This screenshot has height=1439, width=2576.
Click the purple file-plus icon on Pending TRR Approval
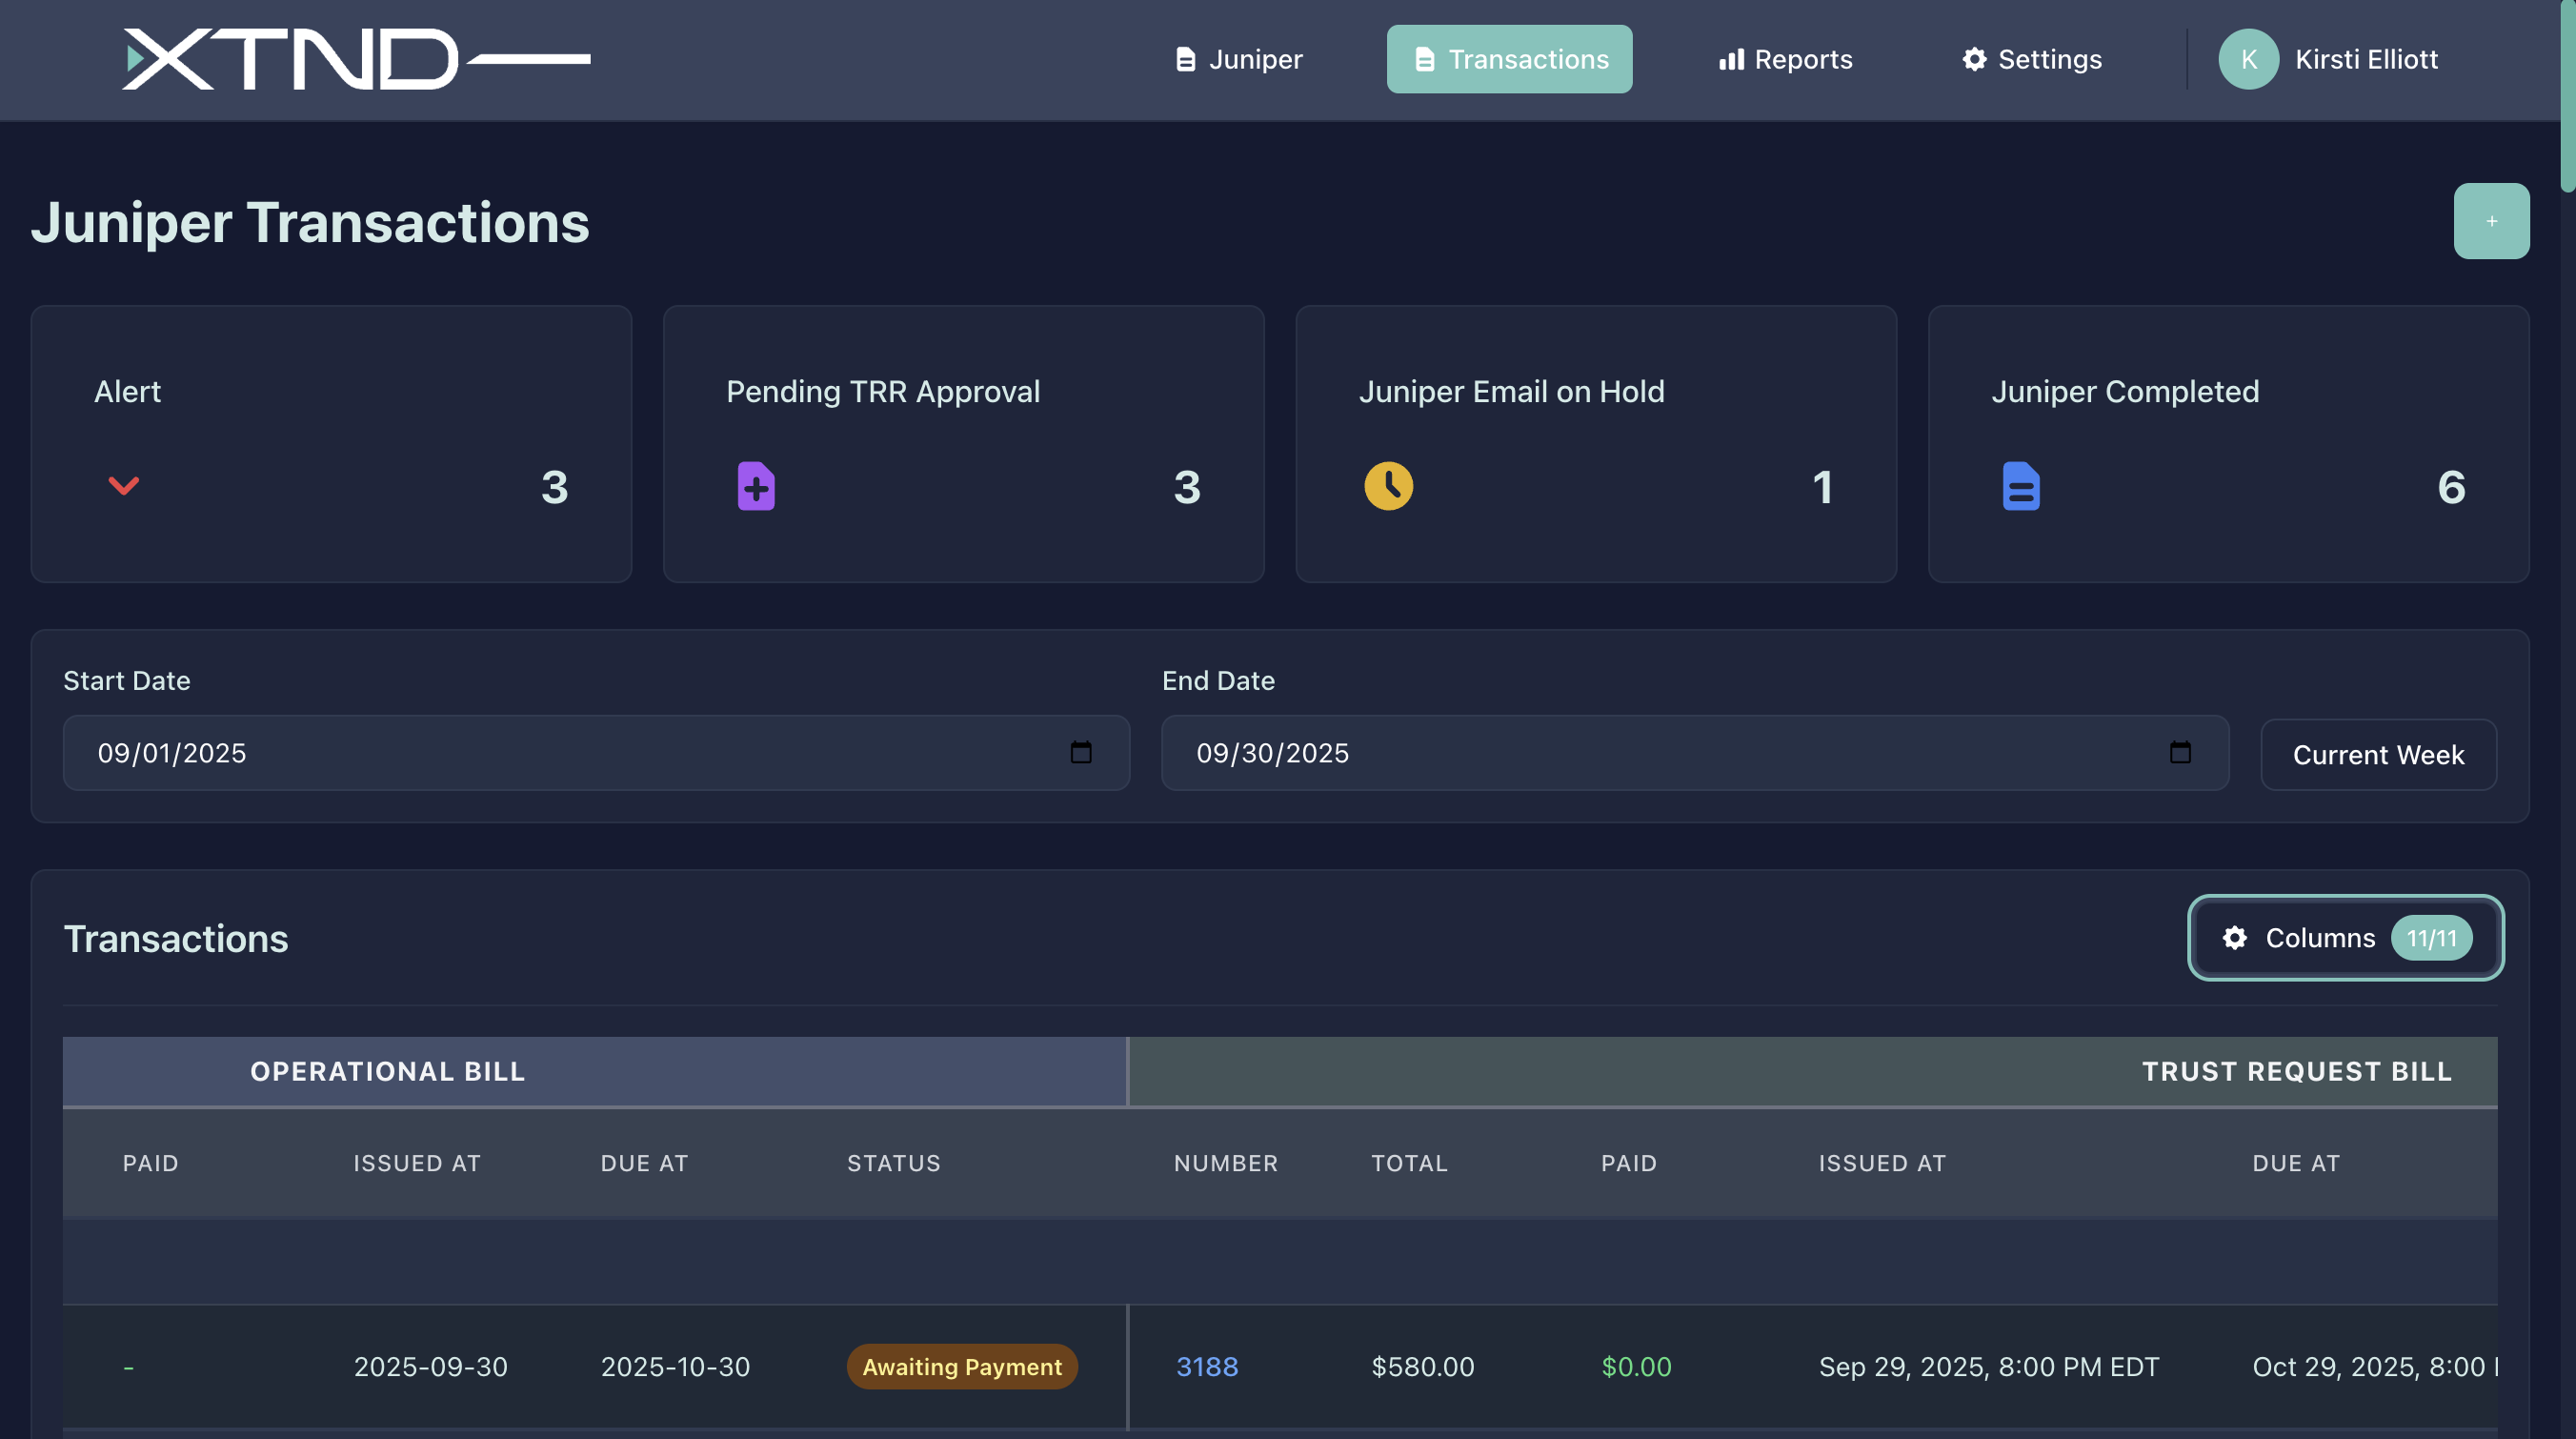pos(756,486)
